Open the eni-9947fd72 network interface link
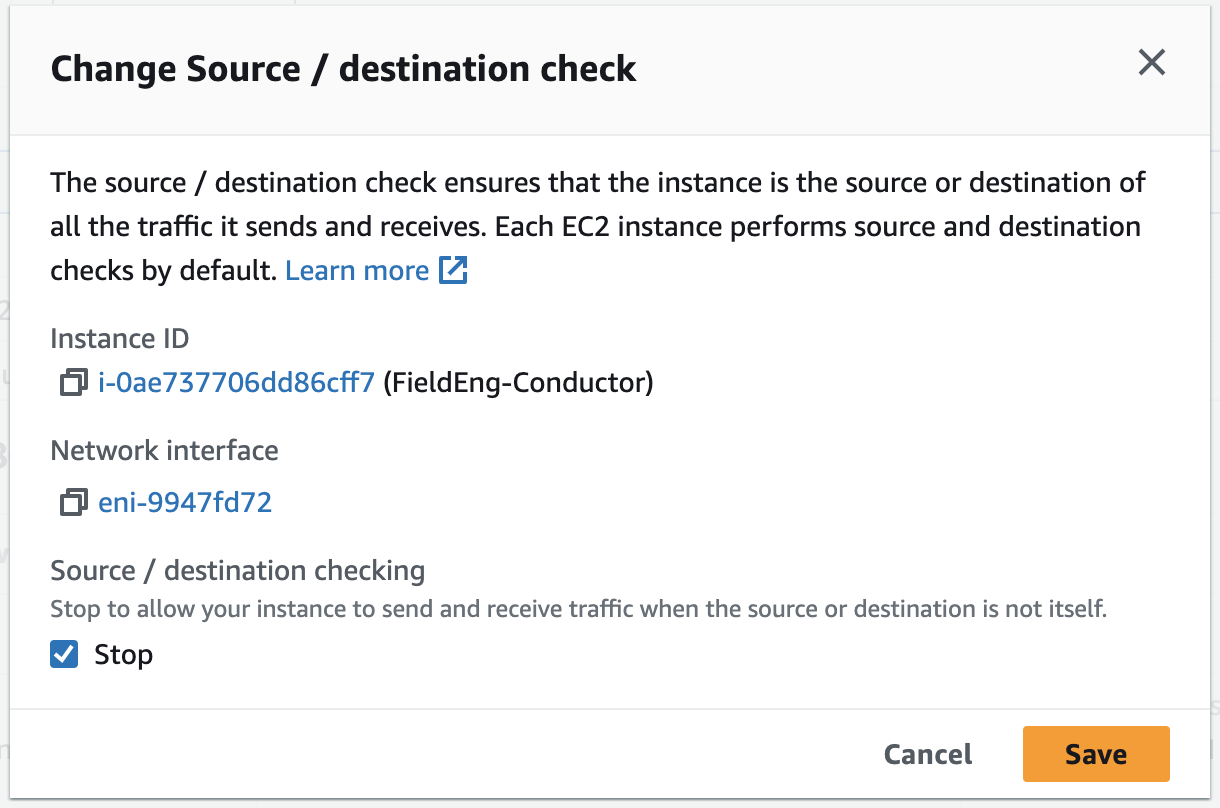This screenshot has height=808, width=1220. 185,502
